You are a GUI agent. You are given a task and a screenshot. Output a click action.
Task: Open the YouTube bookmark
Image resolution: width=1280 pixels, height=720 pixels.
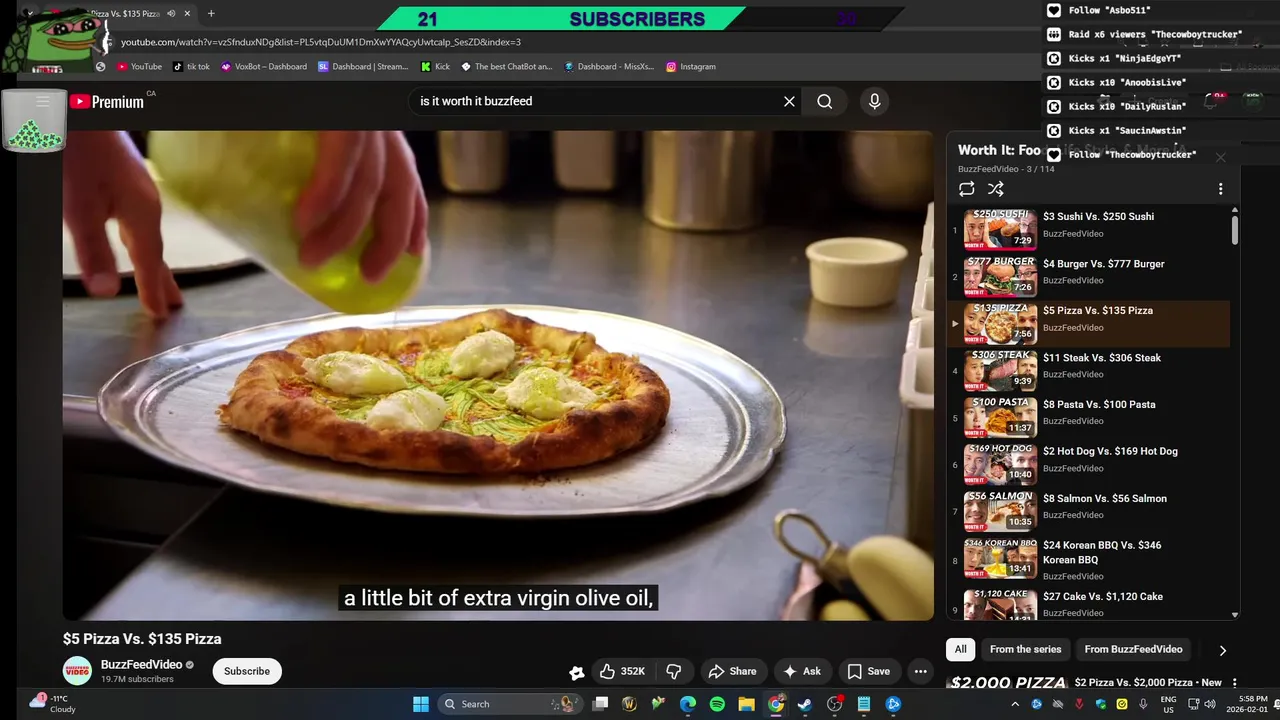(x=139, y=67)
